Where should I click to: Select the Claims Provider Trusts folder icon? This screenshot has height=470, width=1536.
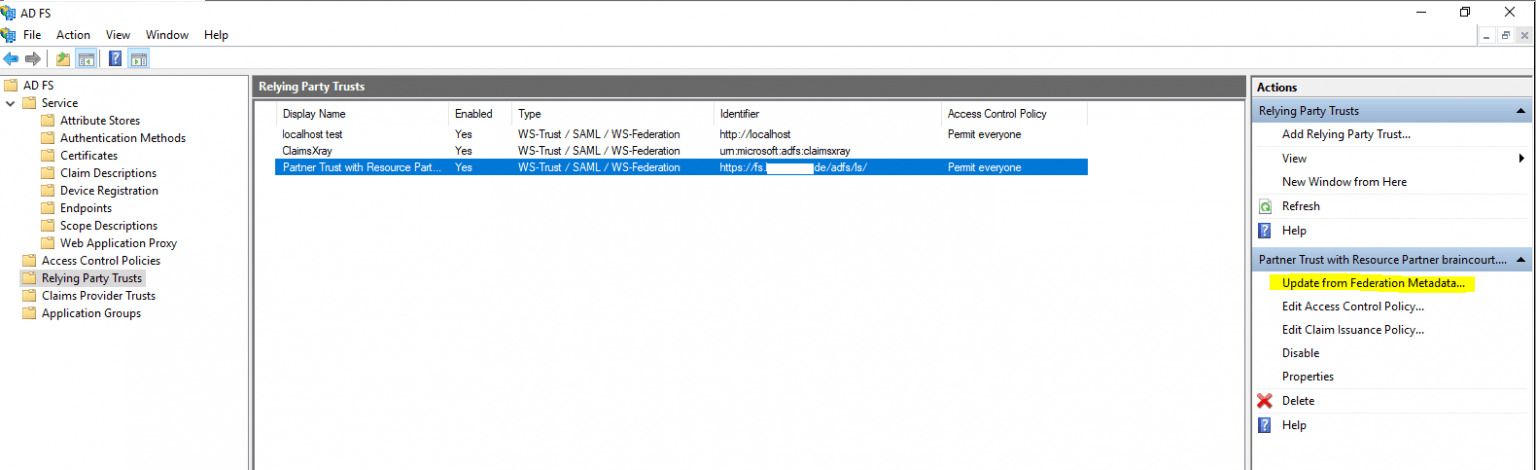pos(29,296)
